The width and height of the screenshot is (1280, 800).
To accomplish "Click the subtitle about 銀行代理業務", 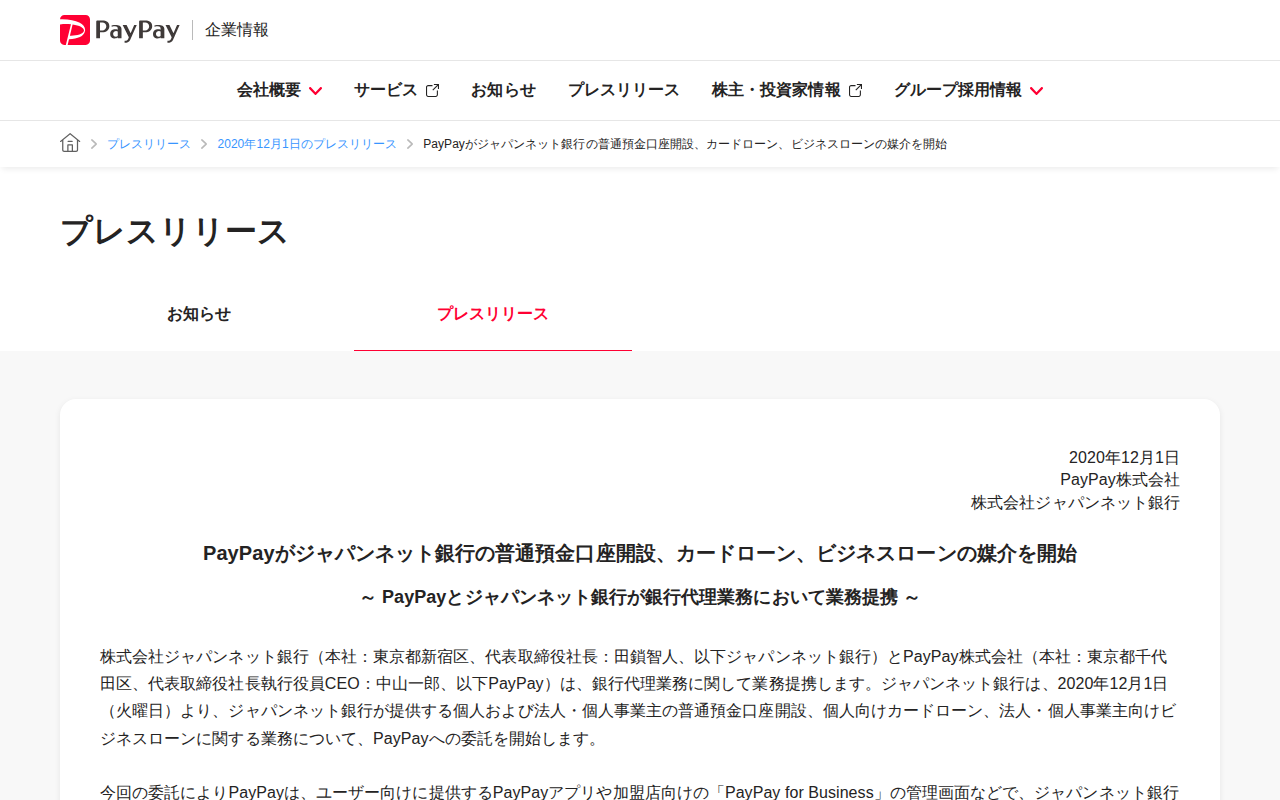I will coord(640,598).
